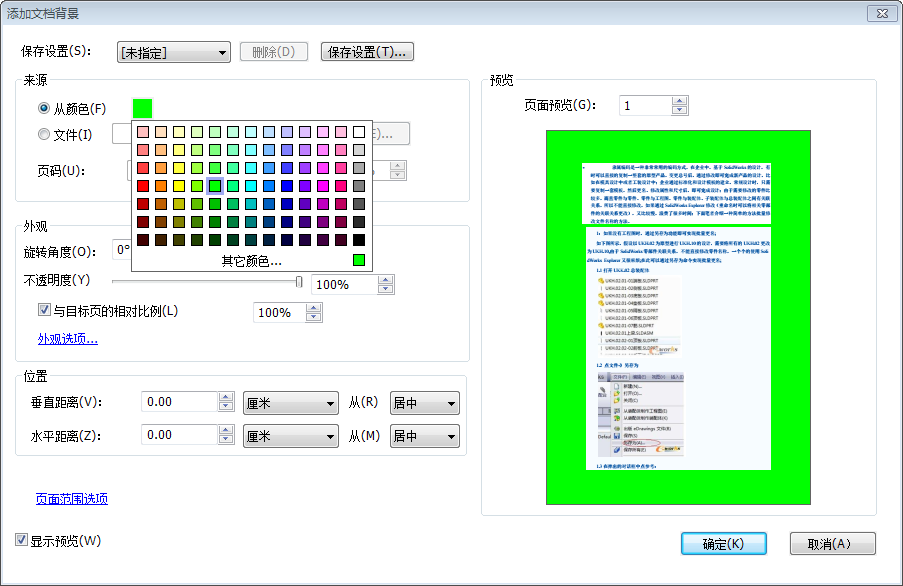The image size is (903, 586).
Task: Toggle the 与目标页的相对比例 checkbox
Action: pyautogui.click(x=44, y=311)
